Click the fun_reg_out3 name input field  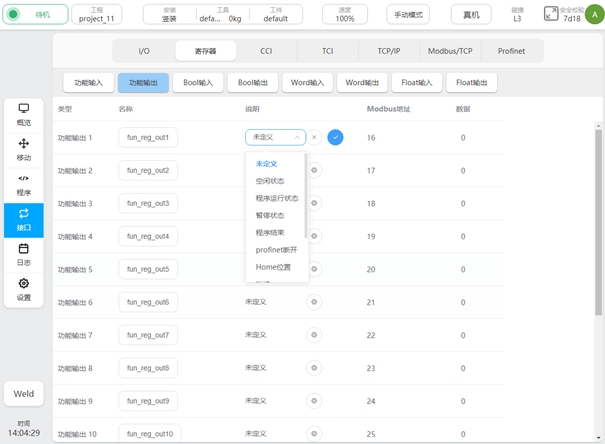[x=148, y=203]
